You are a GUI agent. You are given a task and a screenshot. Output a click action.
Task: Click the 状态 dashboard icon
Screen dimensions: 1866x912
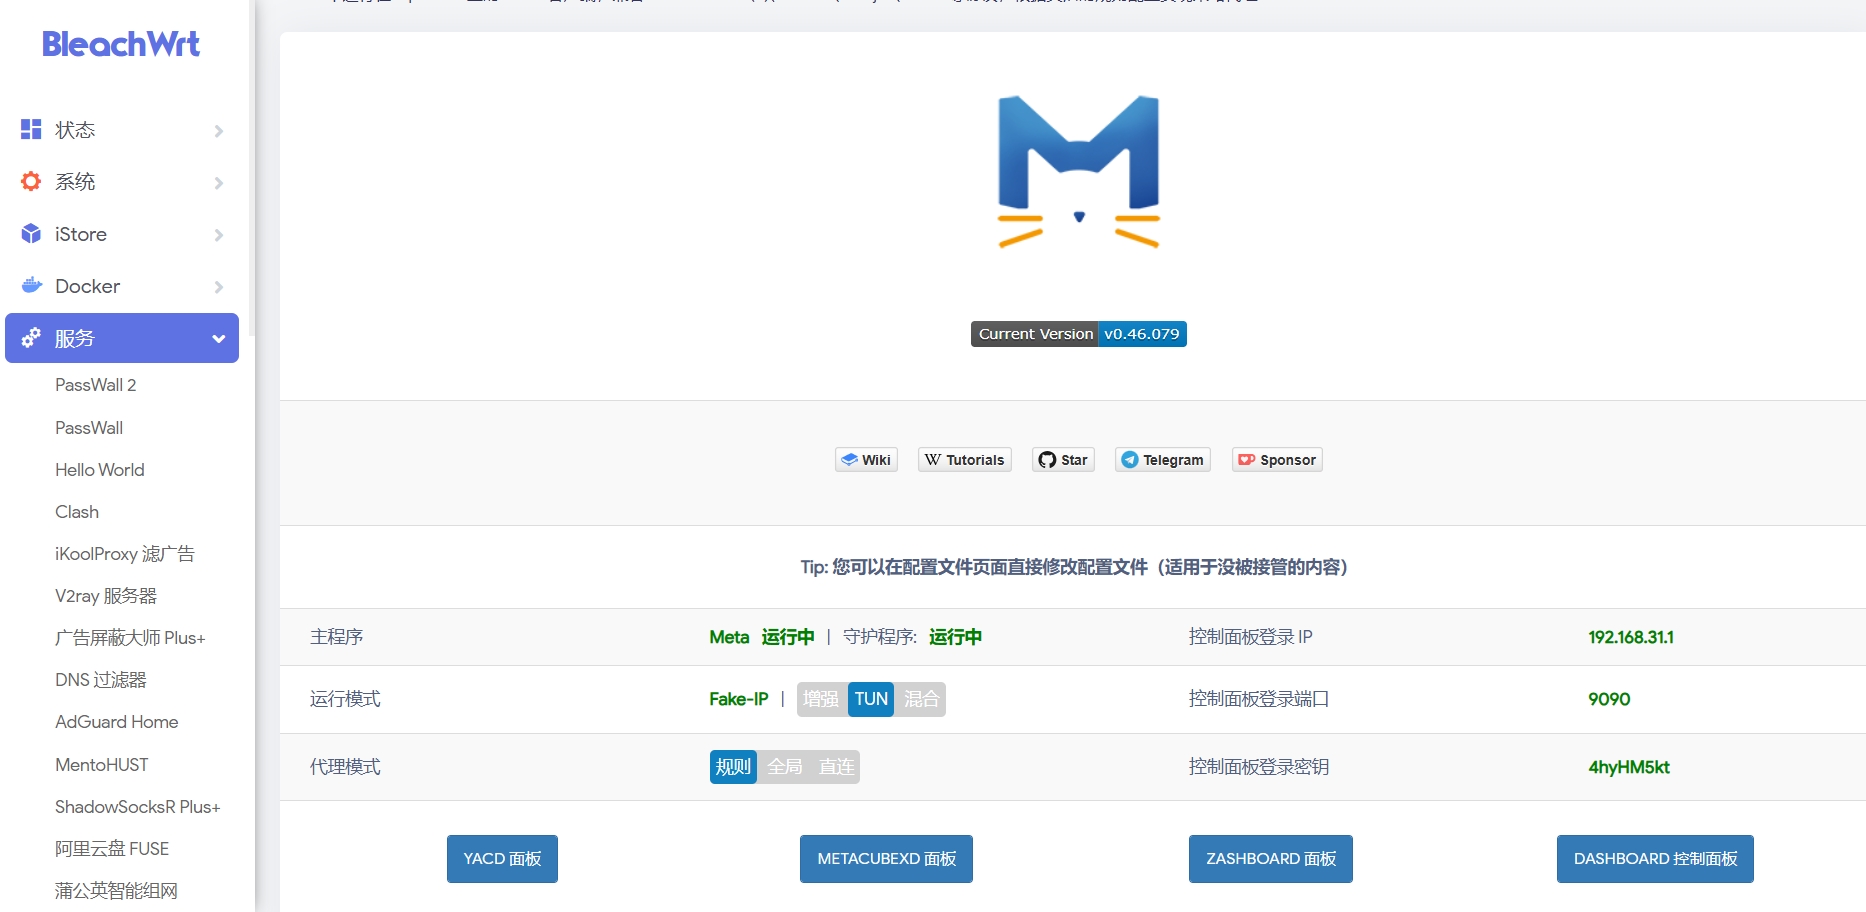click(x=31, y=129)
